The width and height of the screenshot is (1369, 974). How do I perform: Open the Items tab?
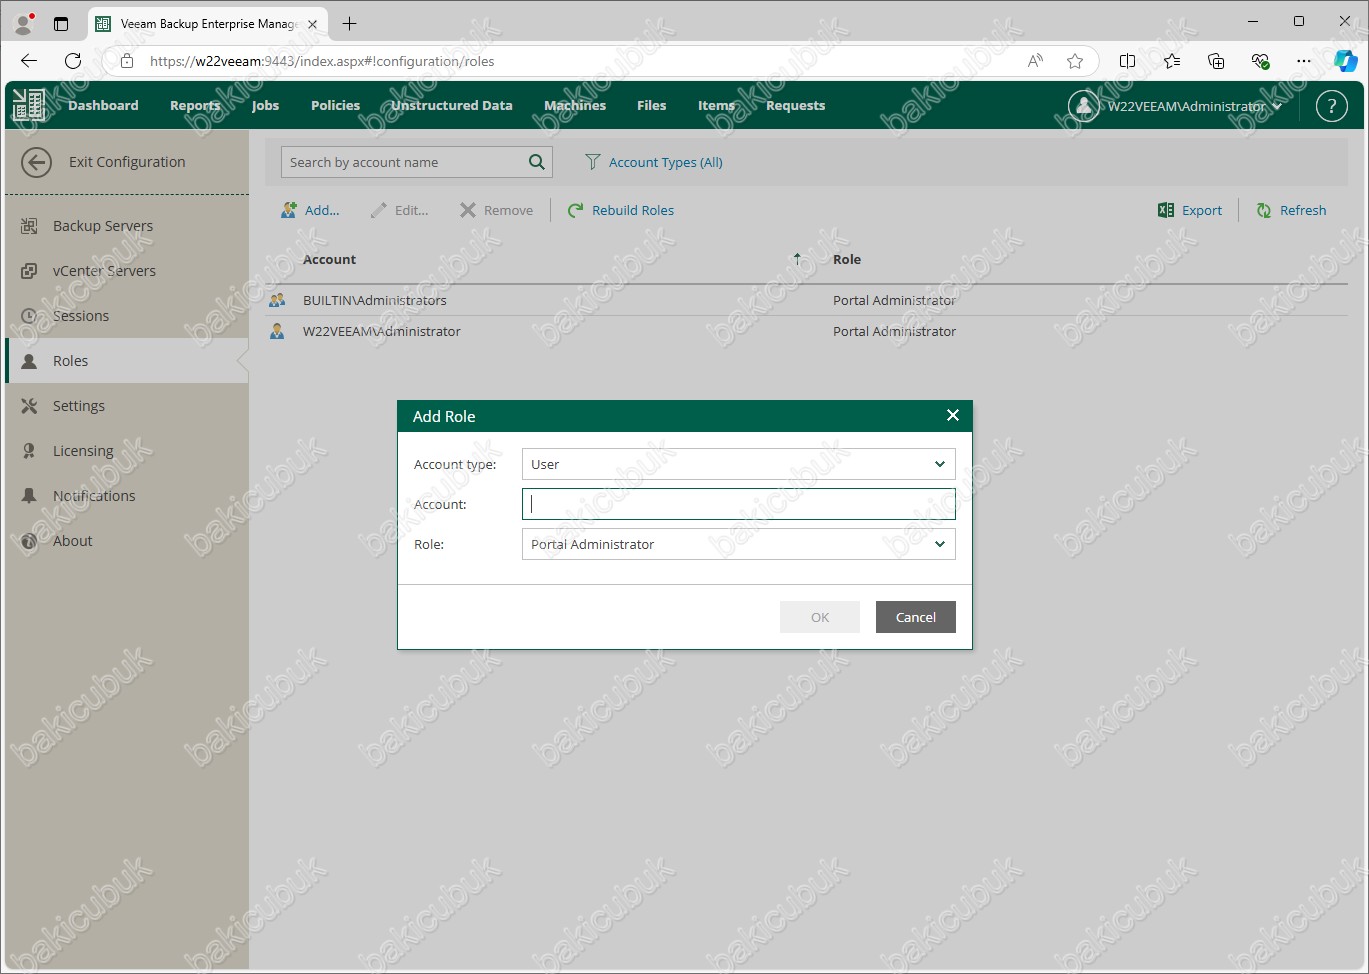716,105
